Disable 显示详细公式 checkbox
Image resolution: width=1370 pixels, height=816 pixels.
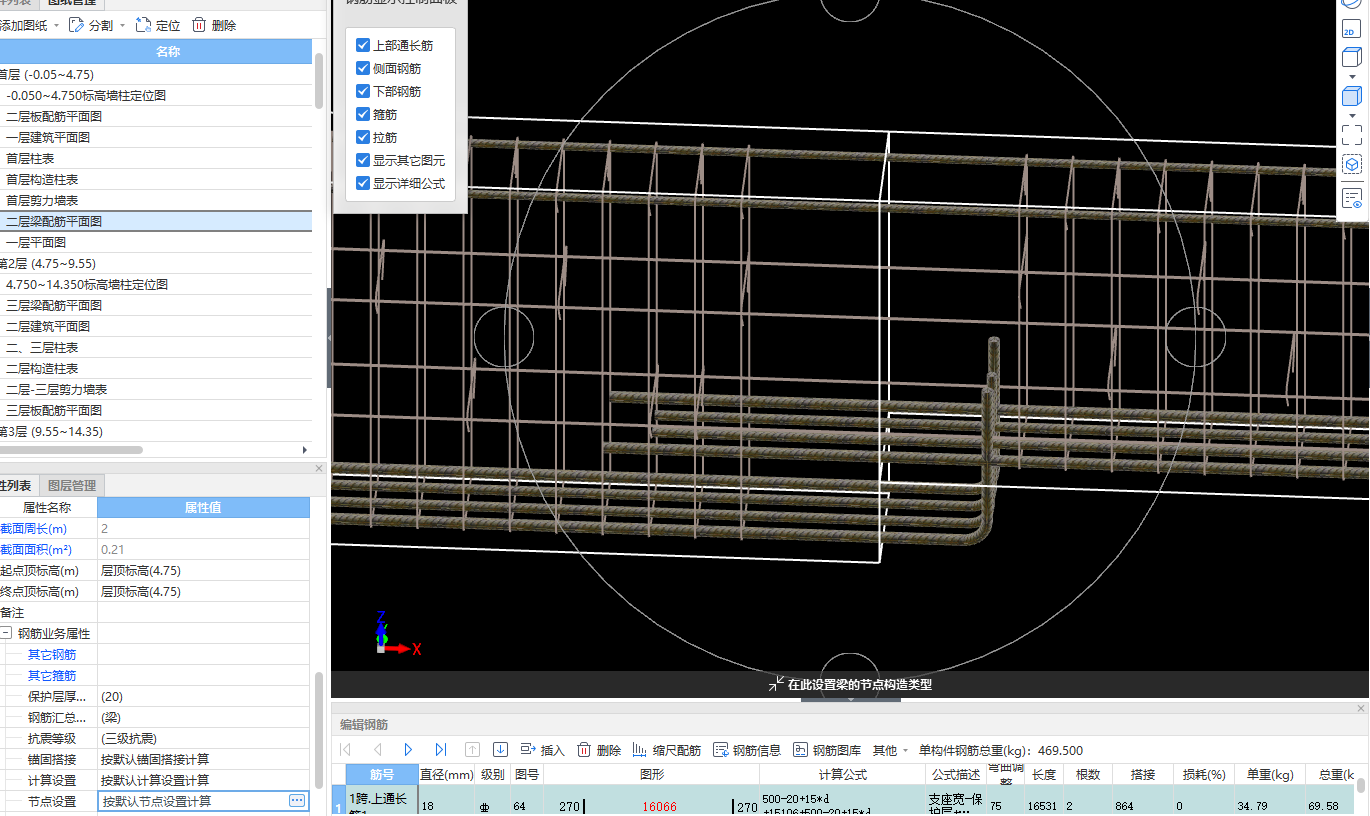(363, 183)
